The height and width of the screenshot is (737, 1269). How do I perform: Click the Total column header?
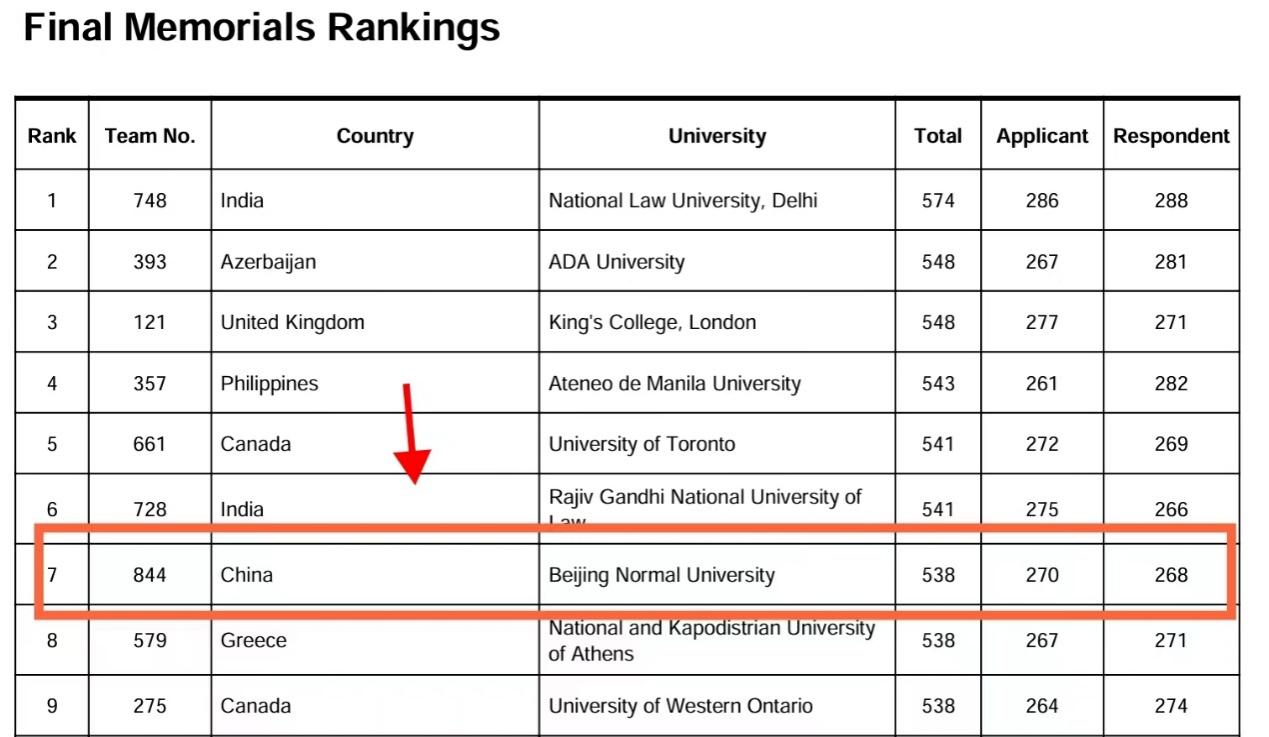(938, 136)
